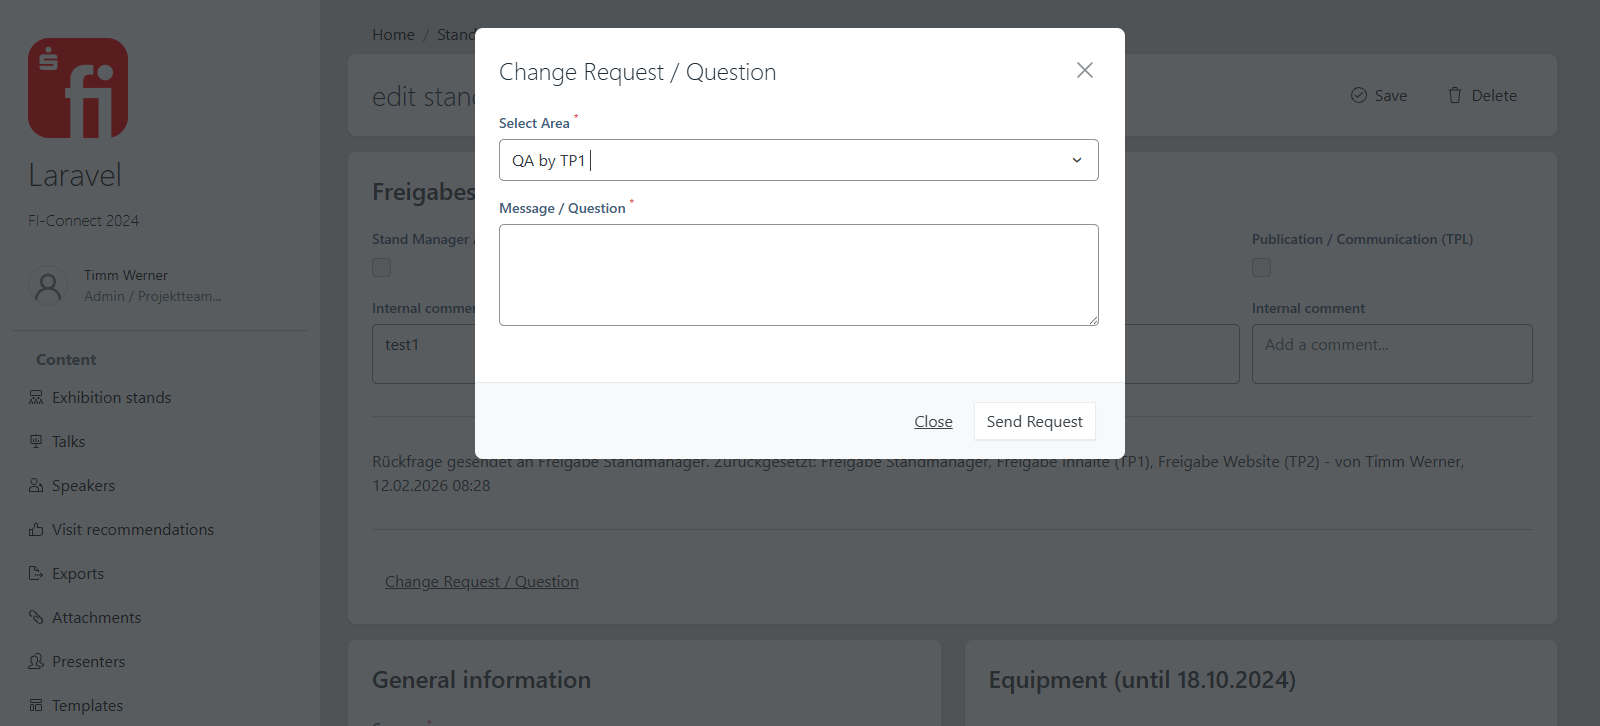Screen dimensions: 1600x726
Task: Click the Timm Werner profile avatar
Action: click(x=48, y=287)
